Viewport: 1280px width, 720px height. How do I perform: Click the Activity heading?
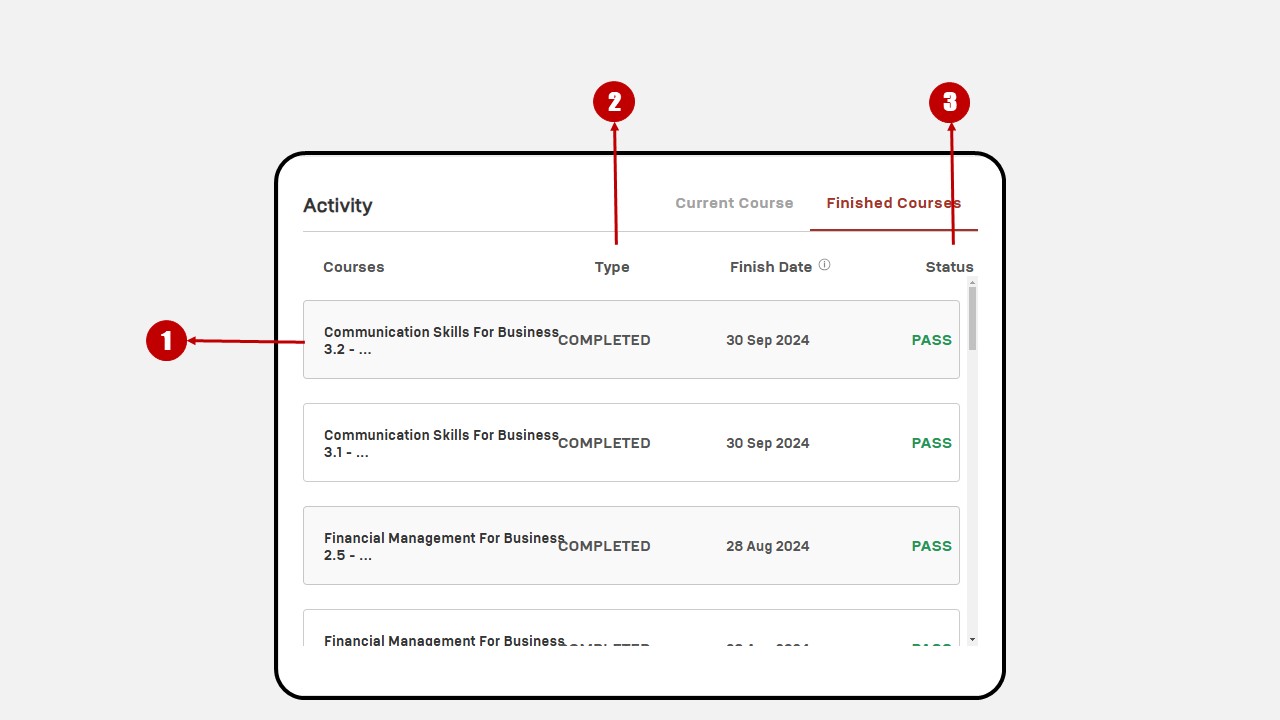point(338,205)
